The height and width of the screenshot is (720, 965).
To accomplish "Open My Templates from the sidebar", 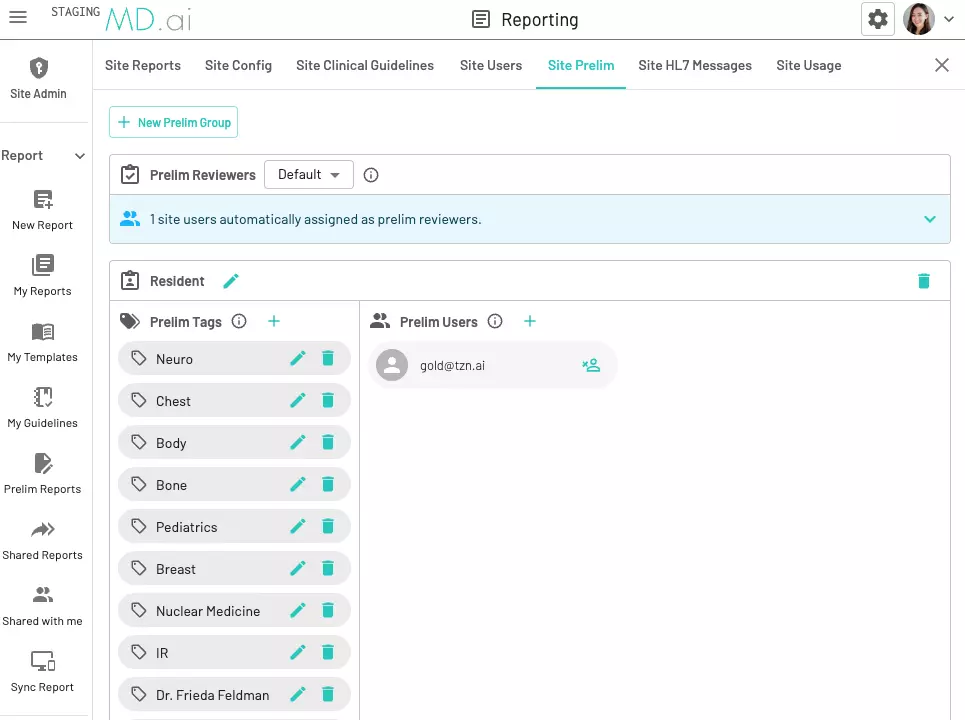I will 42,332.
